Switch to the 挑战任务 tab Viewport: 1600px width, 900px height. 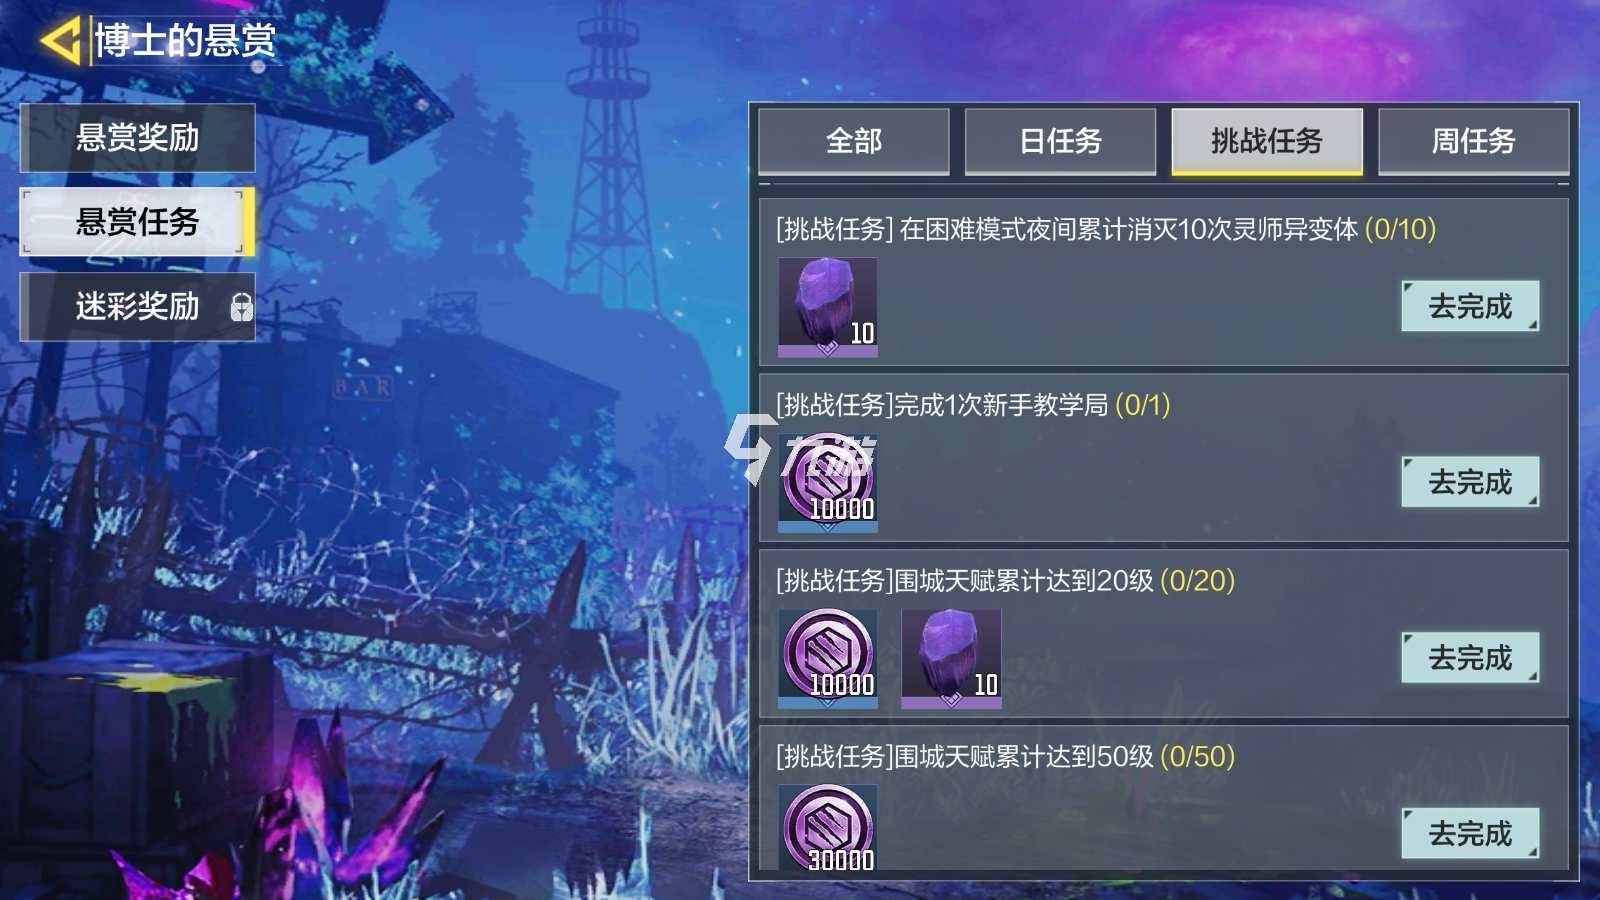1267,141
